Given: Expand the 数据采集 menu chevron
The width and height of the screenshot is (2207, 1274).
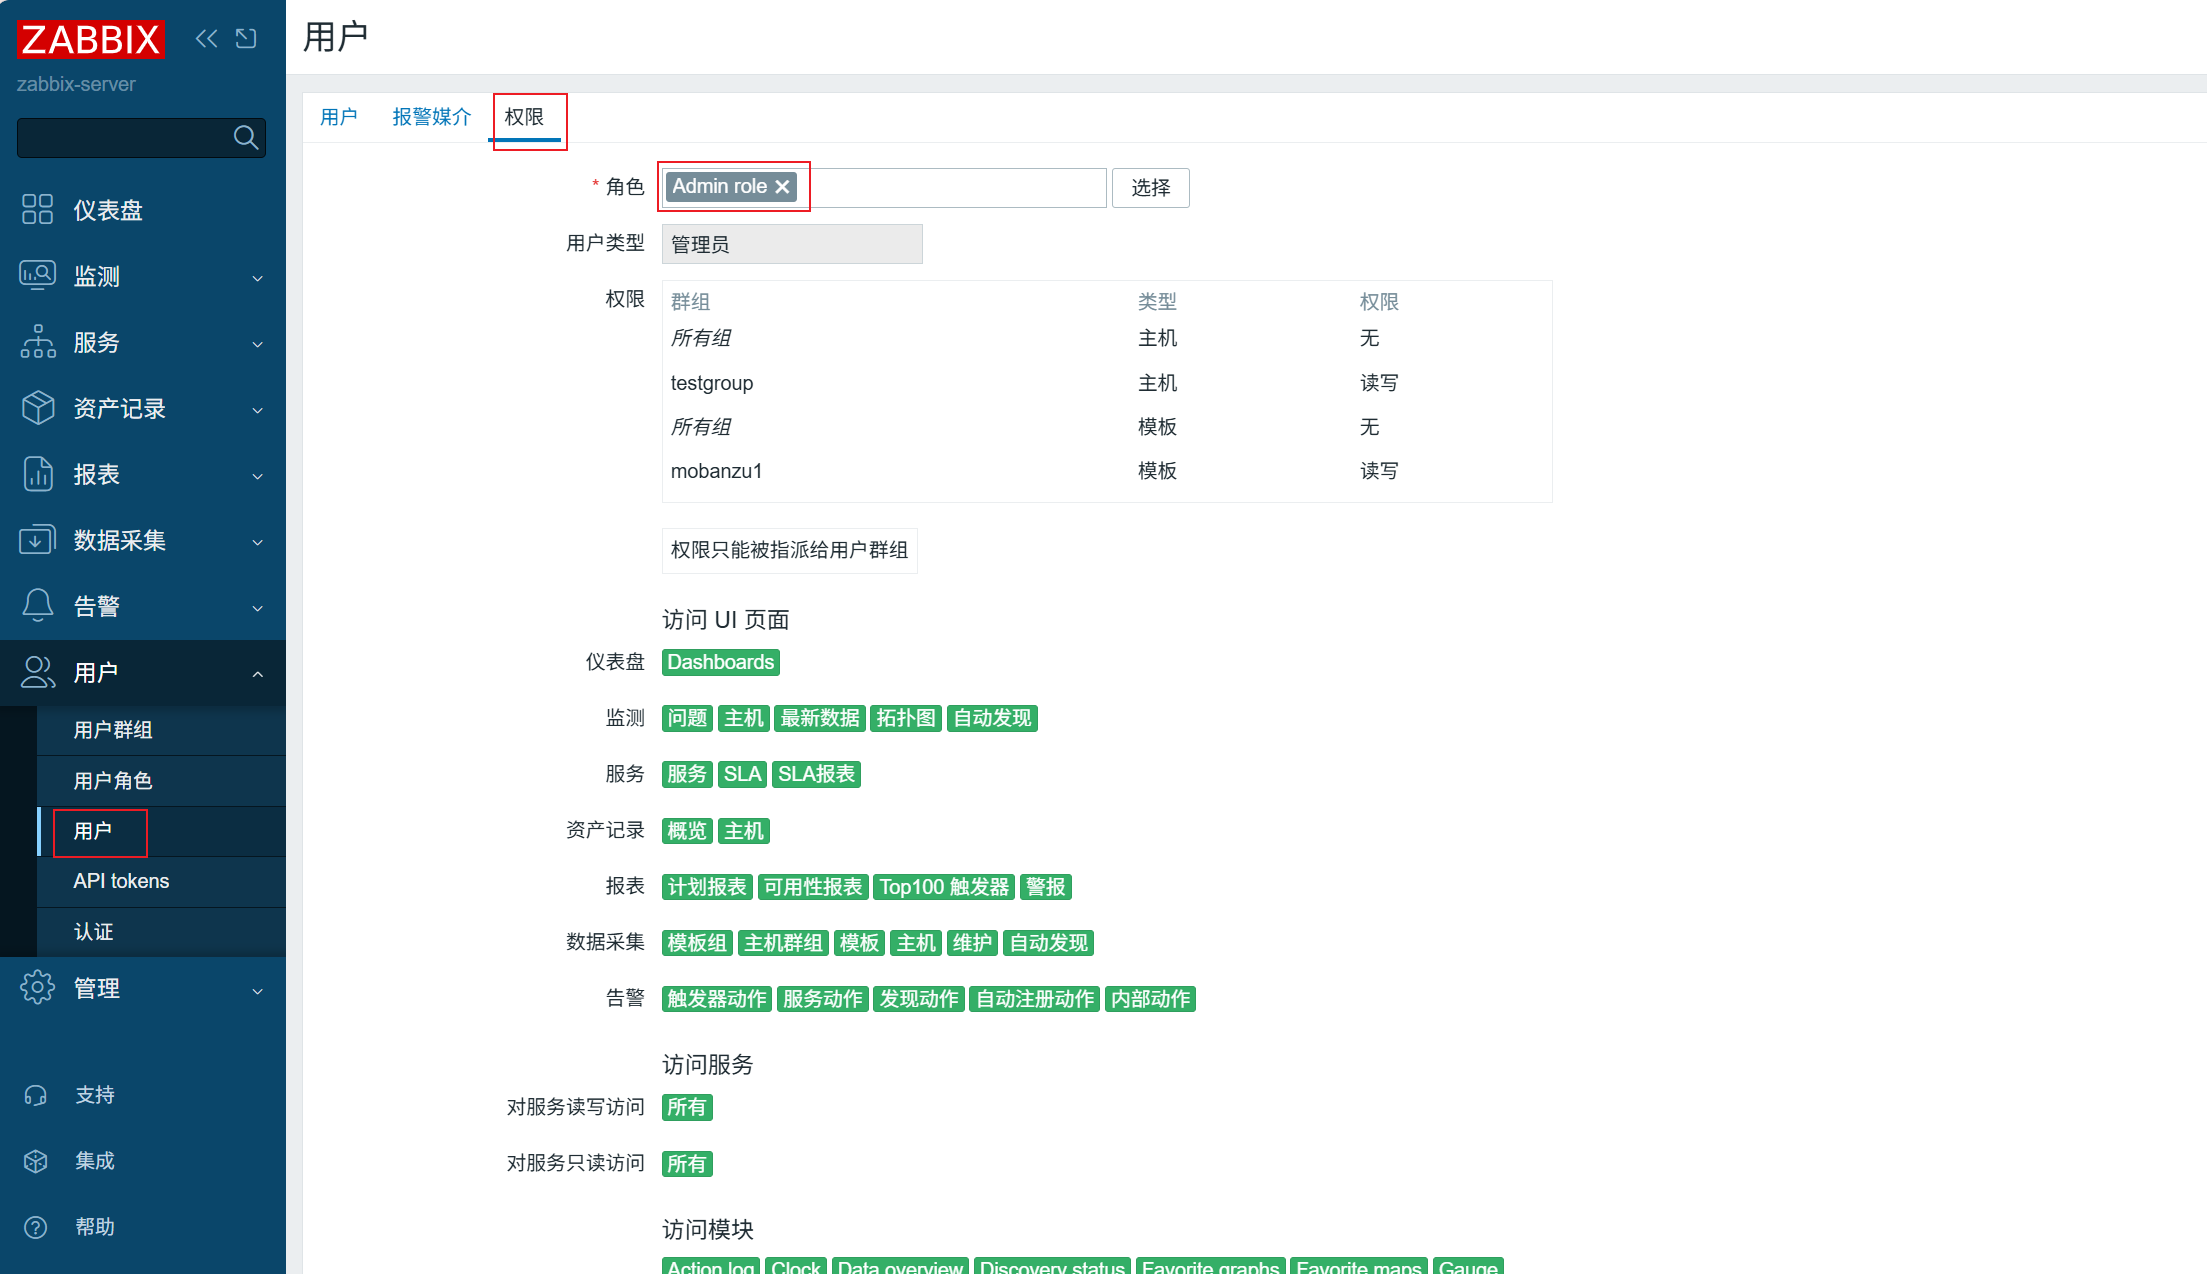Looking at the screenshot, I should click(x=257, y=542).
